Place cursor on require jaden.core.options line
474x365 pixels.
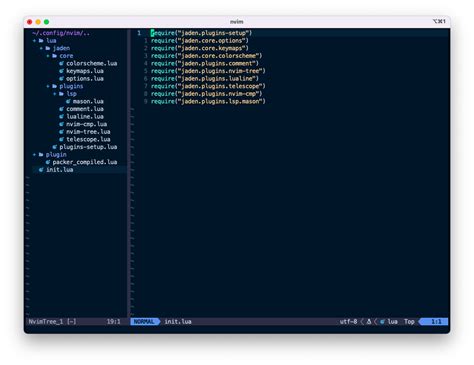(x=200, y=41)
